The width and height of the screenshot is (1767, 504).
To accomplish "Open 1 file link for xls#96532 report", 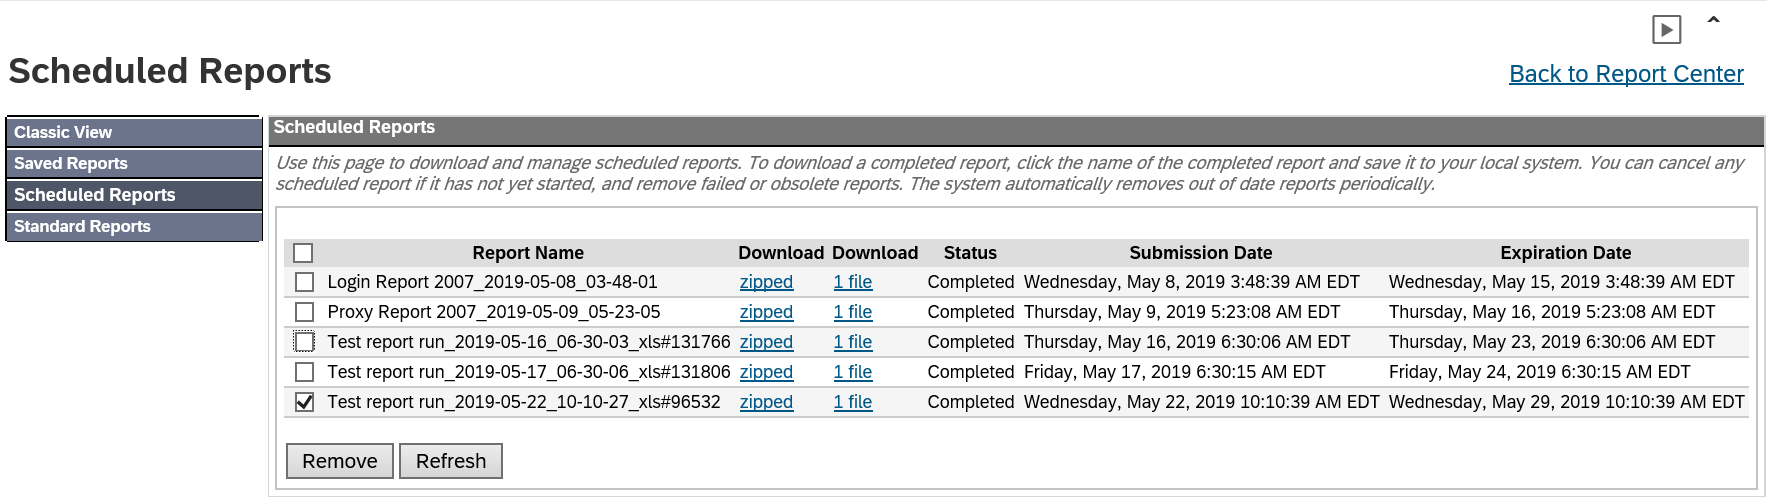I will [853, 402].
